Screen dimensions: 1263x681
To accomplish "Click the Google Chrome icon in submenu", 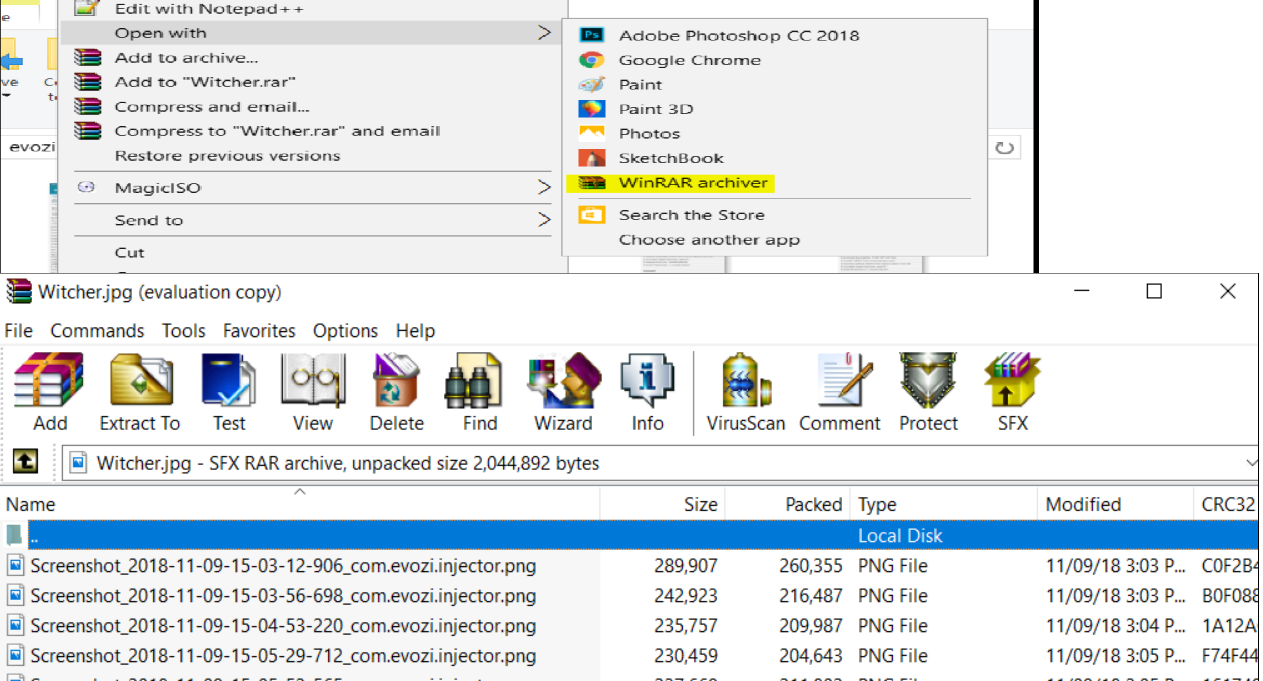I will pyautogui.click(x=592, y=60).
